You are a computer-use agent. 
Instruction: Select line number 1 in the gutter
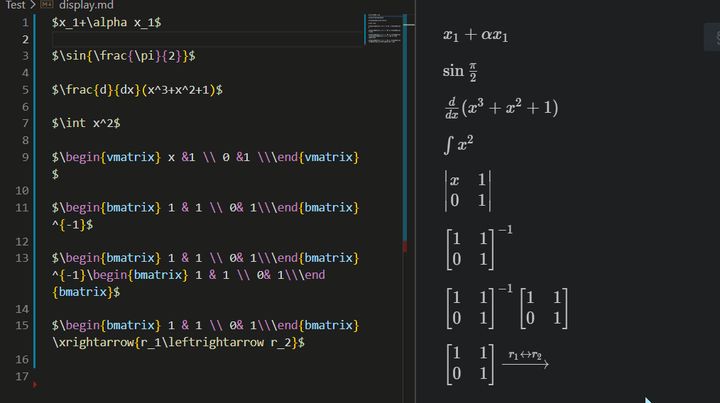[25, 22]
